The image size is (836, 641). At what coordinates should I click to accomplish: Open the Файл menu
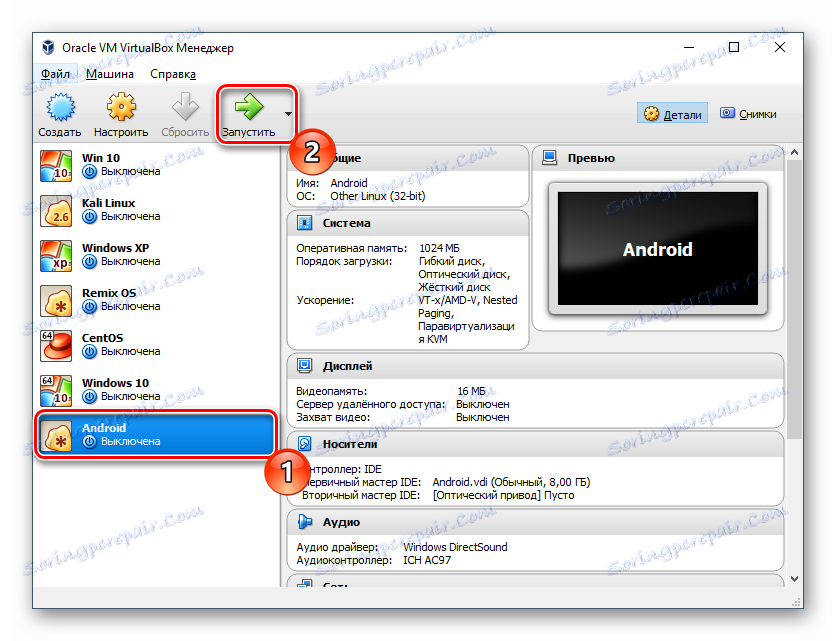(x=55, y=74)
